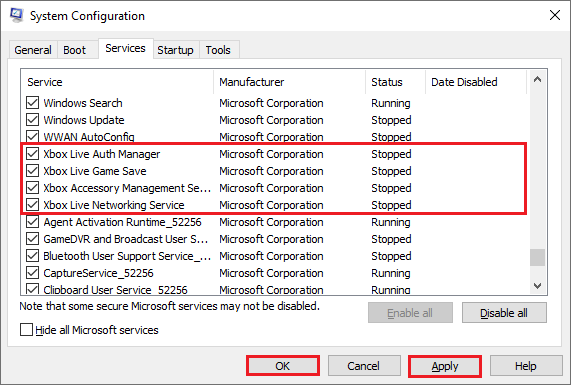Click the Disable all button
The height and width of the screenshot is (385, 571).
click(x=504, y=313)
